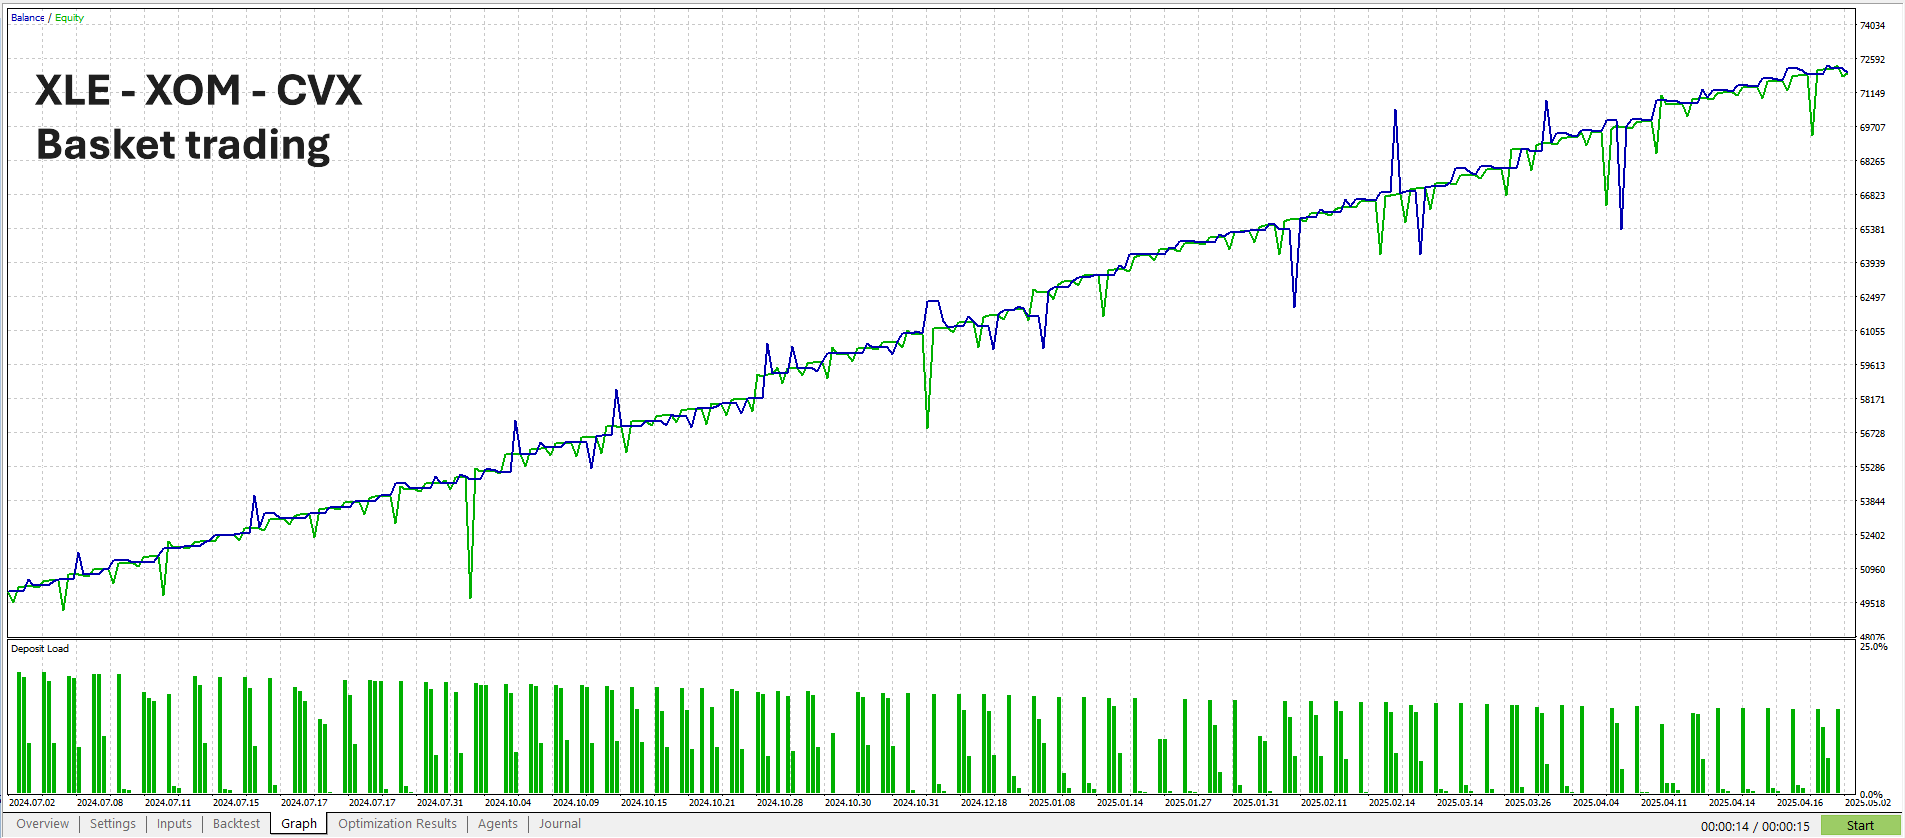Click the green Start button
The image size is (1905, 838).
point(1860,825)
